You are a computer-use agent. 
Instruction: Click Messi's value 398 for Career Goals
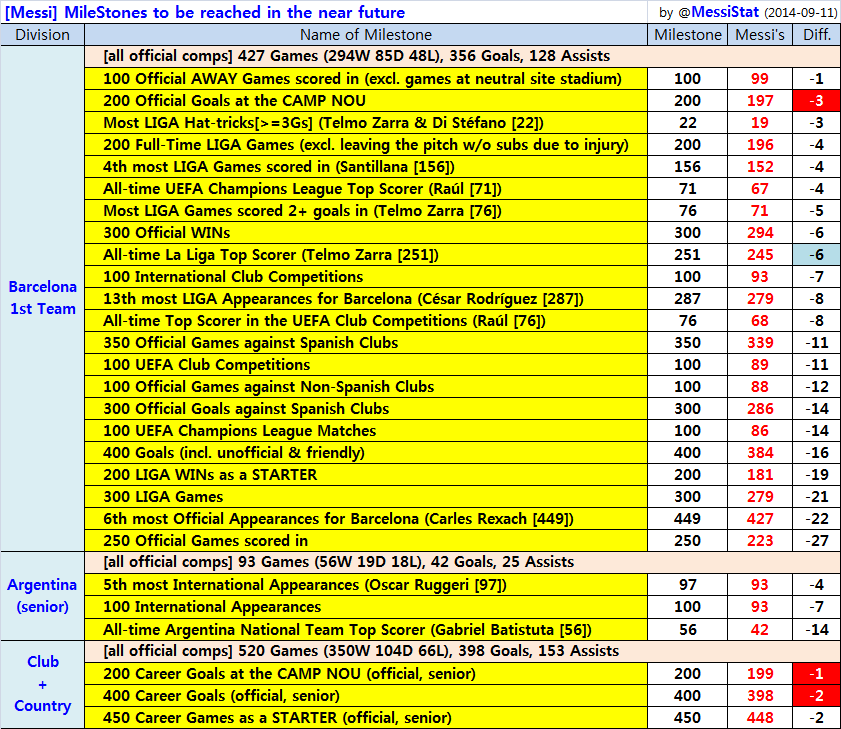[x=760, y=696]
